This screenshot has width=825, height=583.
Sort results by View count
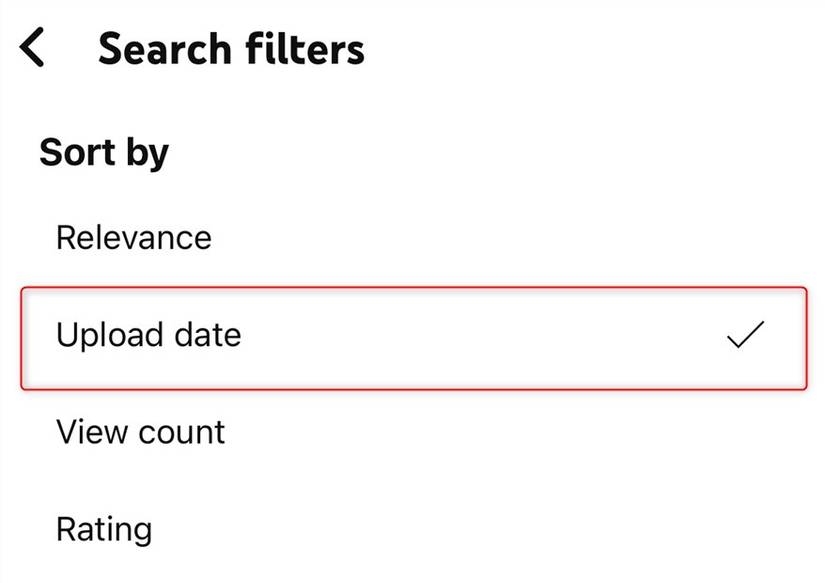[x=140, y=432]
